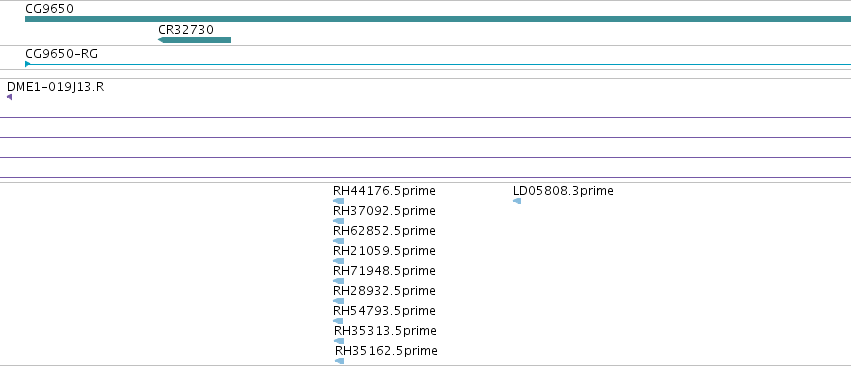Click the RH35162.5prime EST glyph
The height and width of the screenshot is (366, 851).
pyautogui.click(x=340, y=361)
